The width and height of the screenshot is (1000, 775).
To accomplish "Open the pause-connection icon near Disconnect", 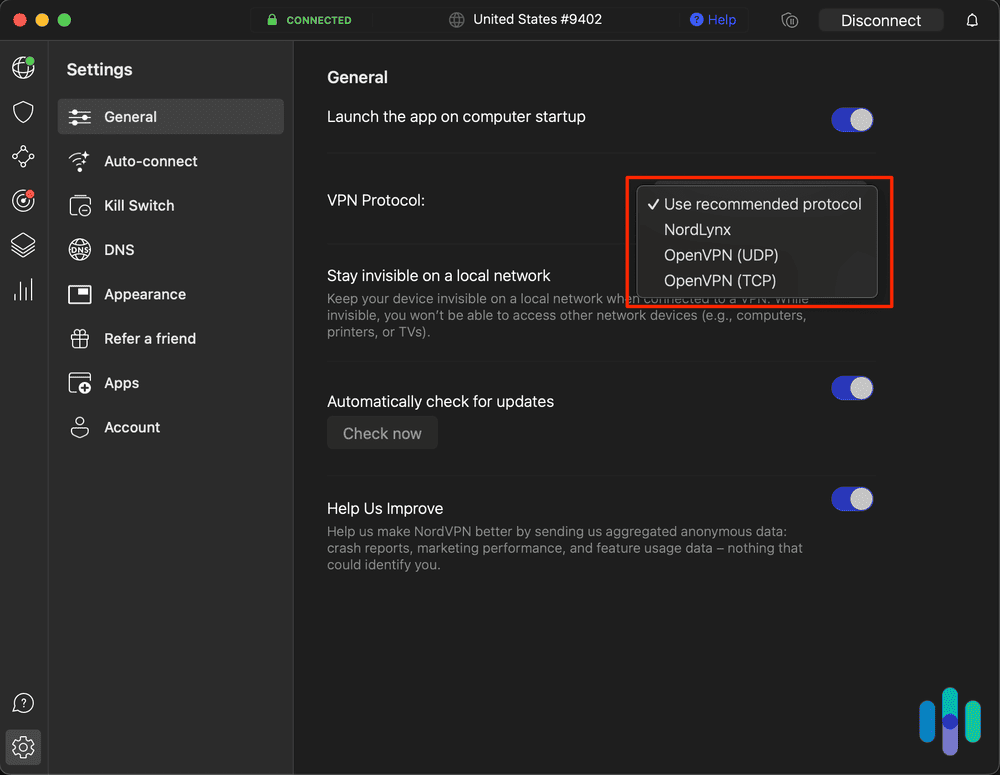I will pos(790,19).
